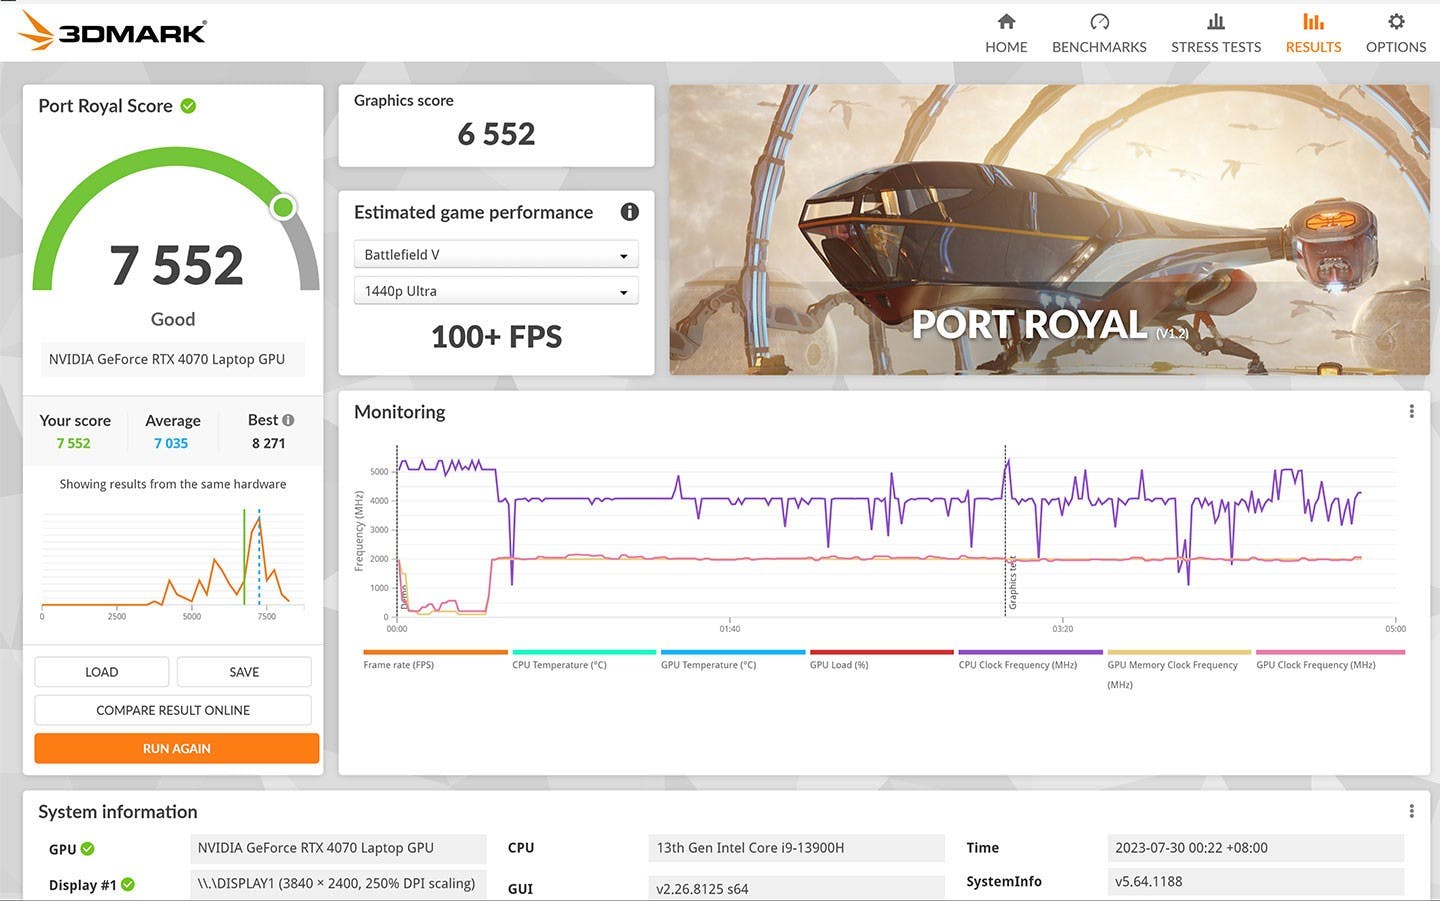Click the info icon beside Best score

(288, 420)
